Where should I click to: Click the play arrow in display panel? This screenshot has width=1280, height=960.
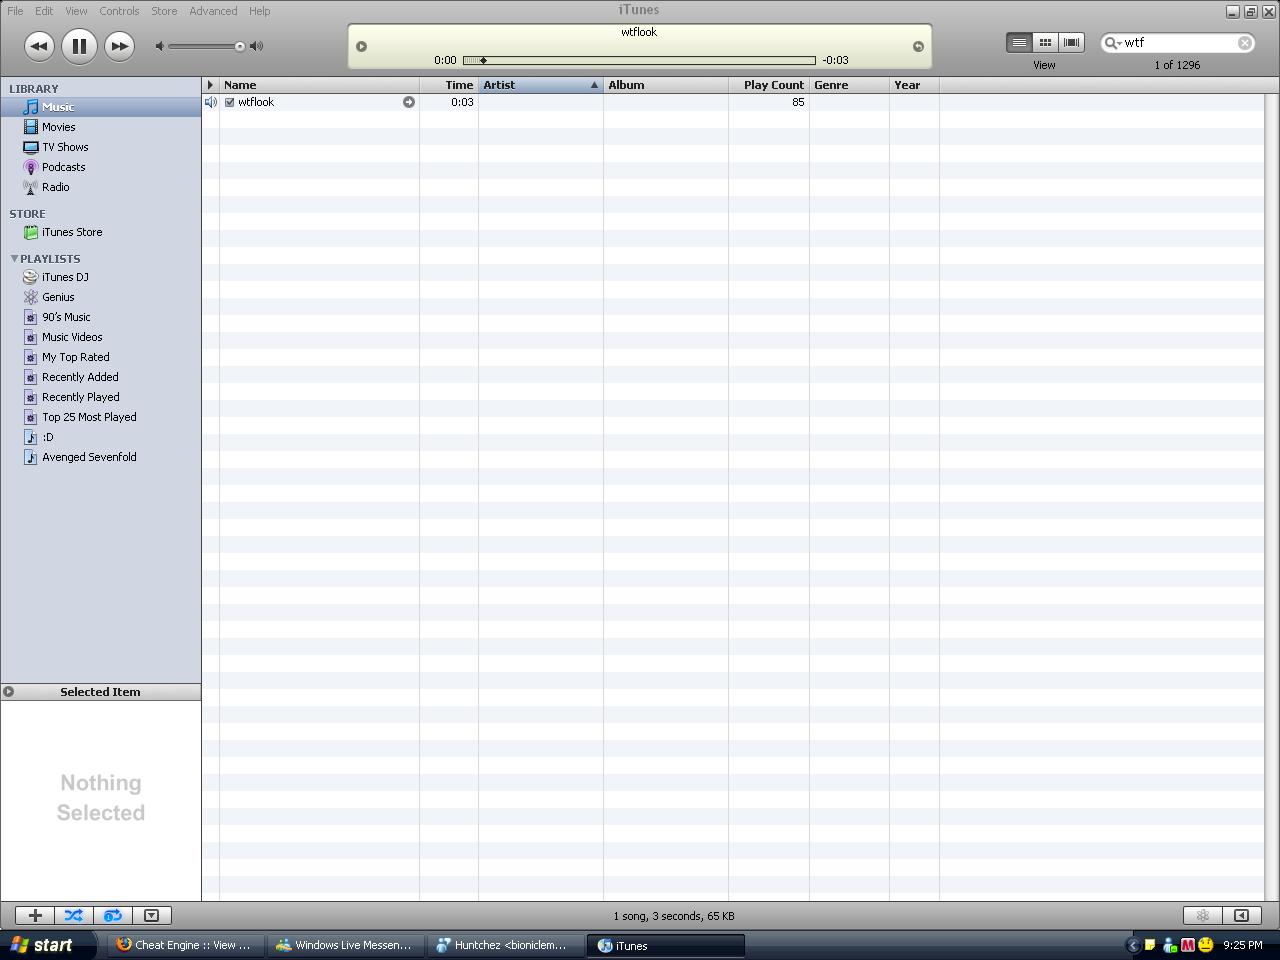point(362,46)
